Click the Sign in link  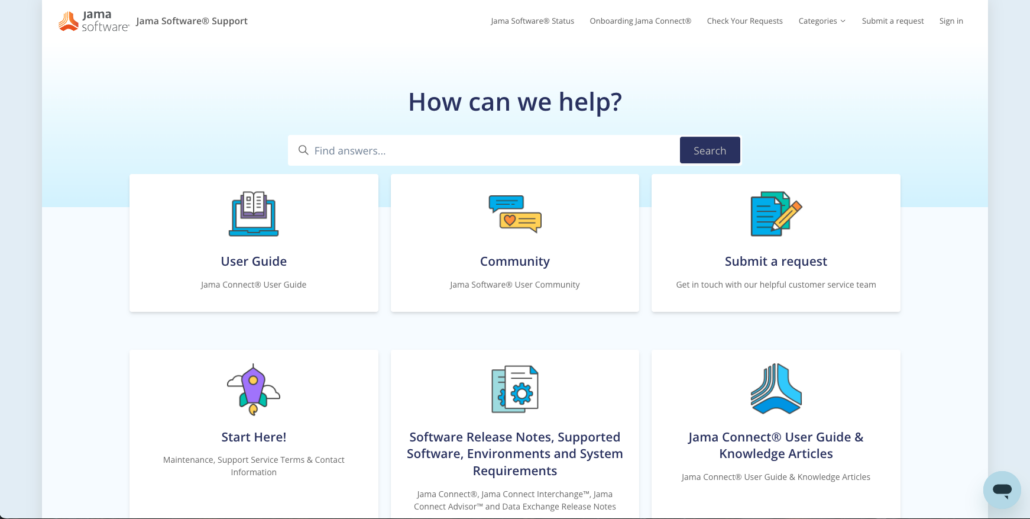(x=951, y=21)
